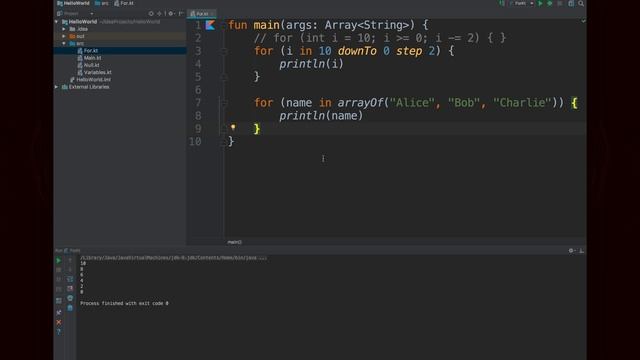Toggle soft-wrap icon in Run console
640x360 pixels.
[x=70, y=279]
